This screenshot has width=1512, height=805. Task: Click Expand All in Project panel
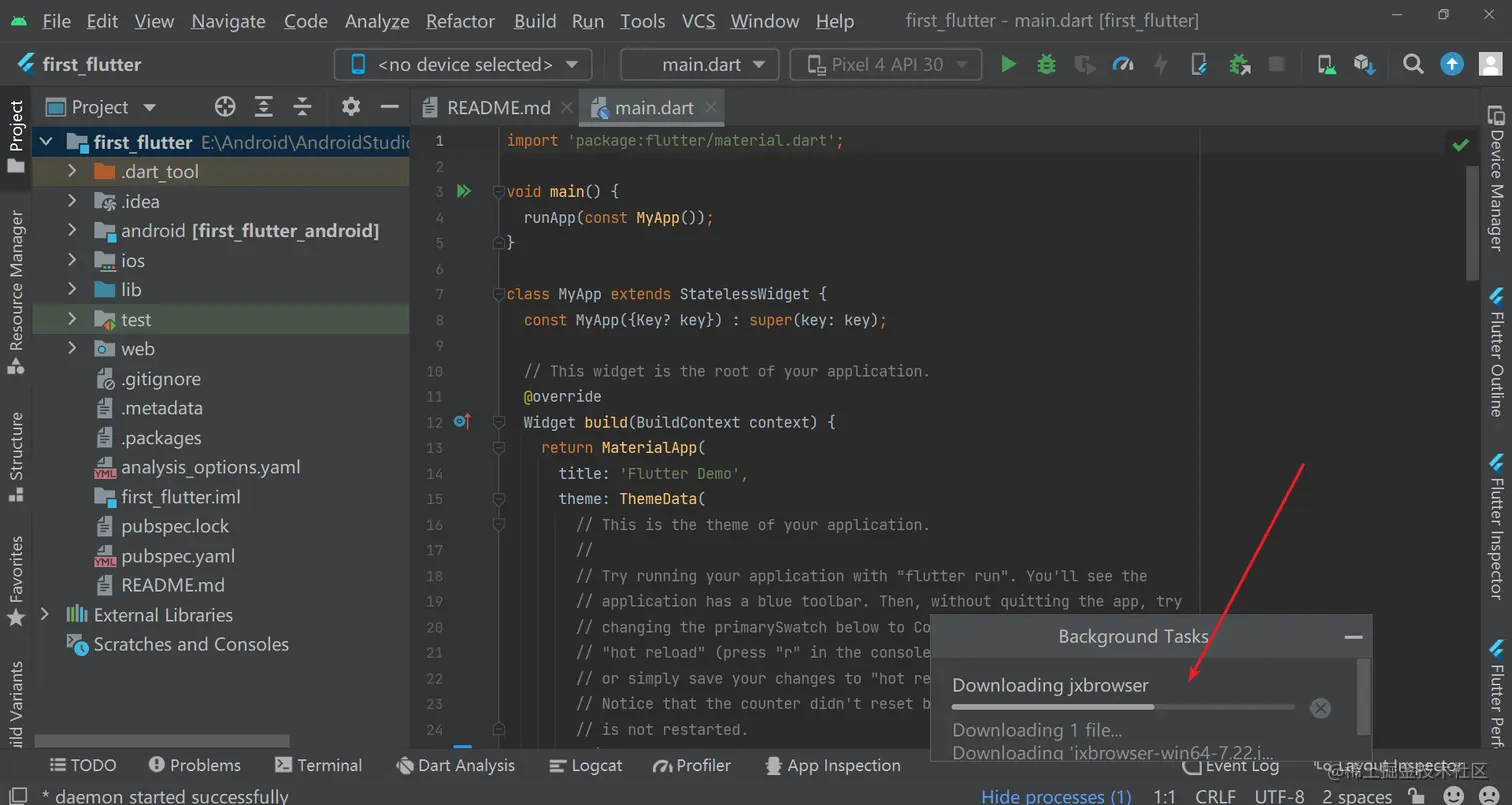263,107
